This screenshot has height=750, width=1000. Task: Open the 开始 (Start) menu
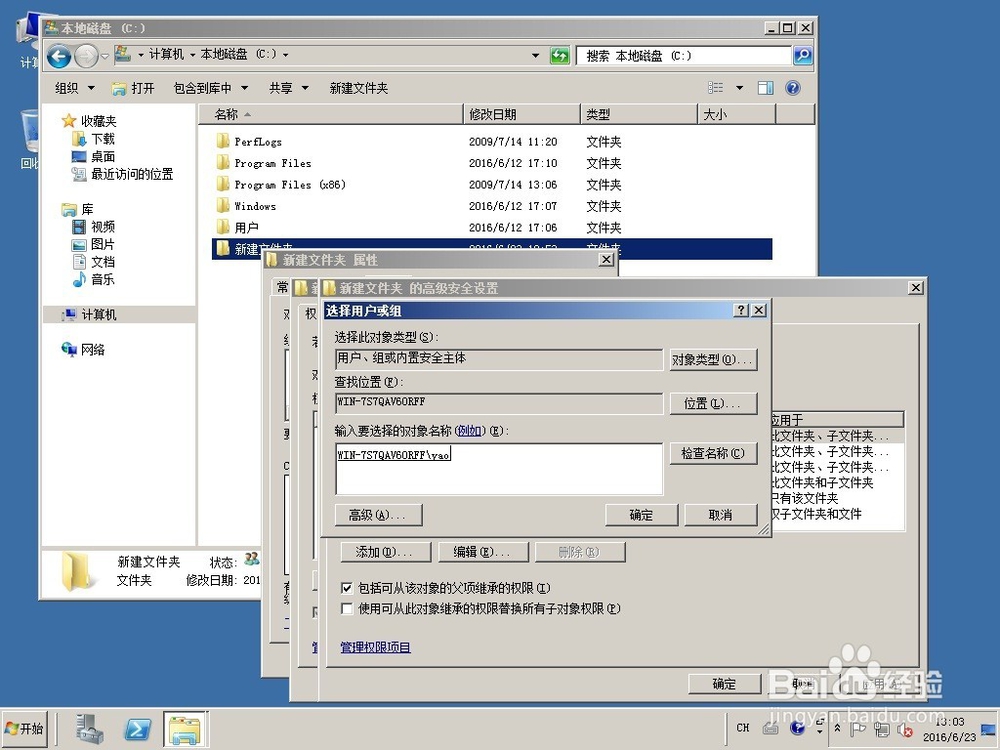tap(24, 728)
